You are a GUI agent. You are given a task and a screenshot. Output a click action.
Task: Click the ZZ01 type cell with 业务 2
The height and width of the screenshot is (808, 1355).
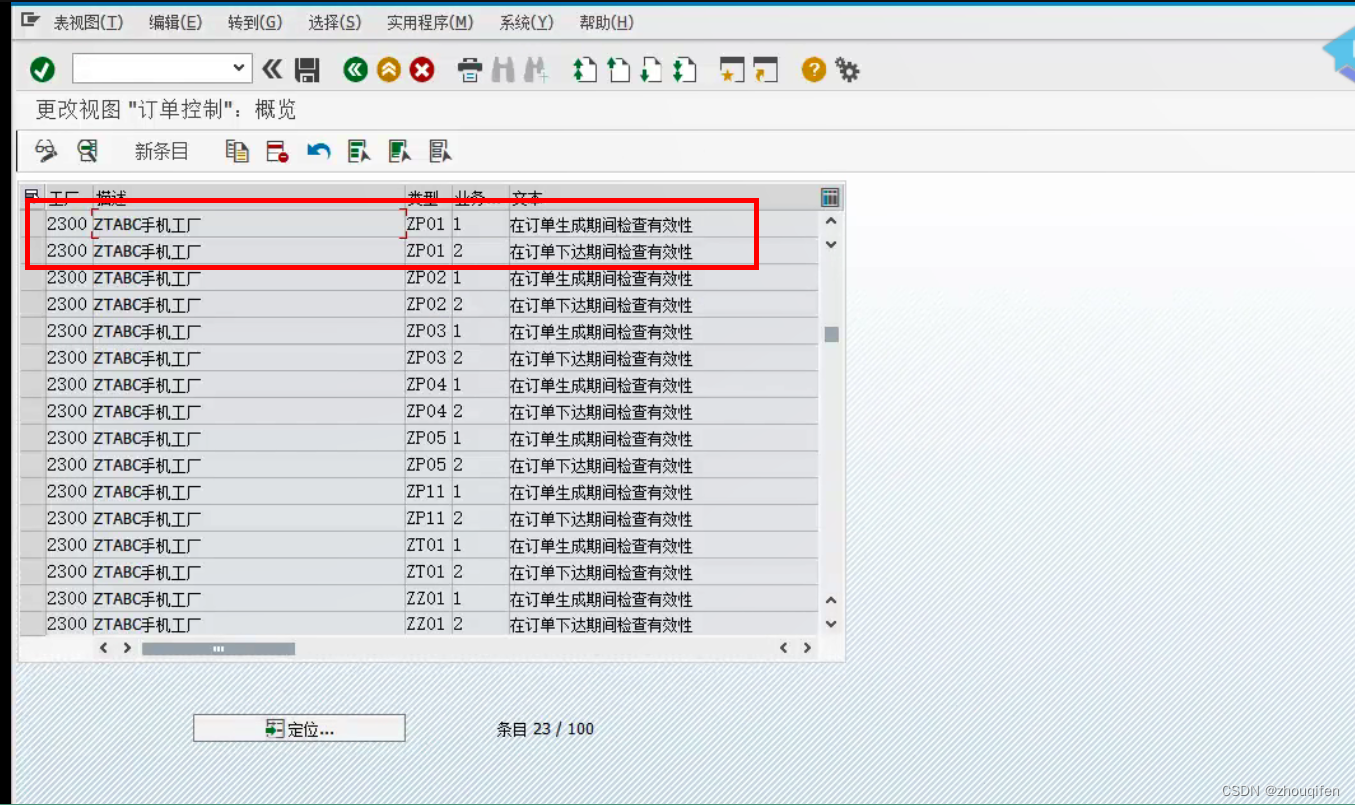point(427,624)
